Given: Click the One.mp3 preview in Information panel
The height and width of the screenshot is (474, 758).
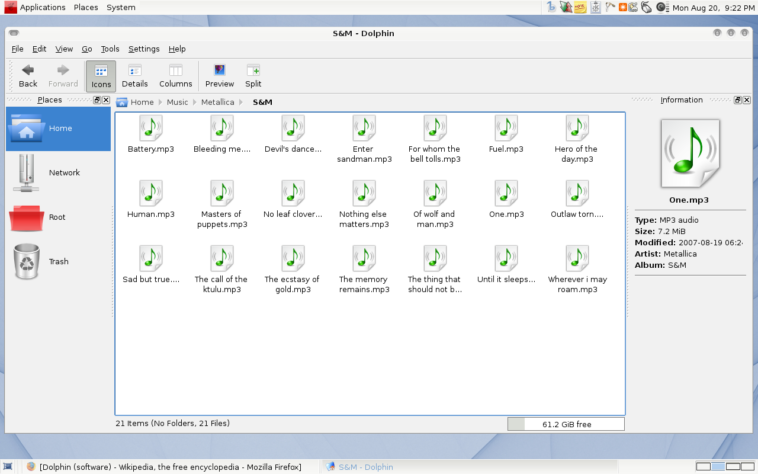Looking at the screenshot, I should click(690, 154).
